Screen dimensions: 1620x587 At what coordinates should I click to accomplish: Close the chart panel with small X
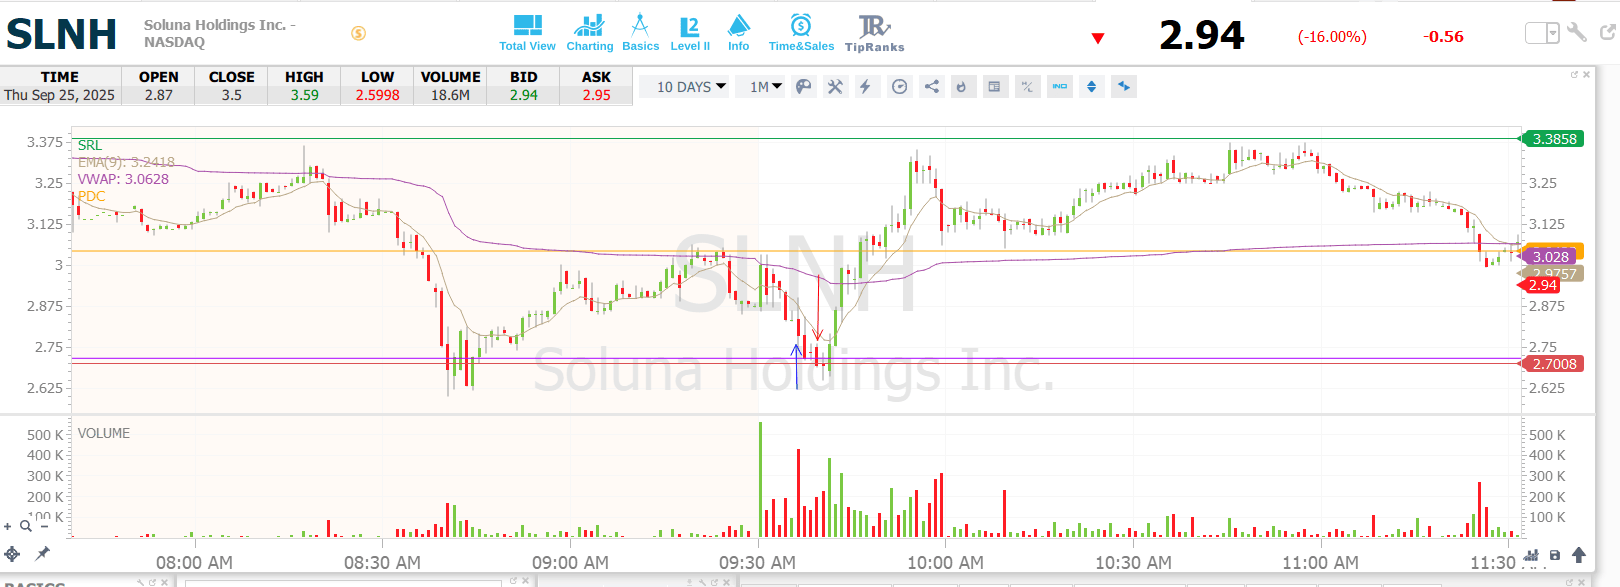(x=1586, y=74)
